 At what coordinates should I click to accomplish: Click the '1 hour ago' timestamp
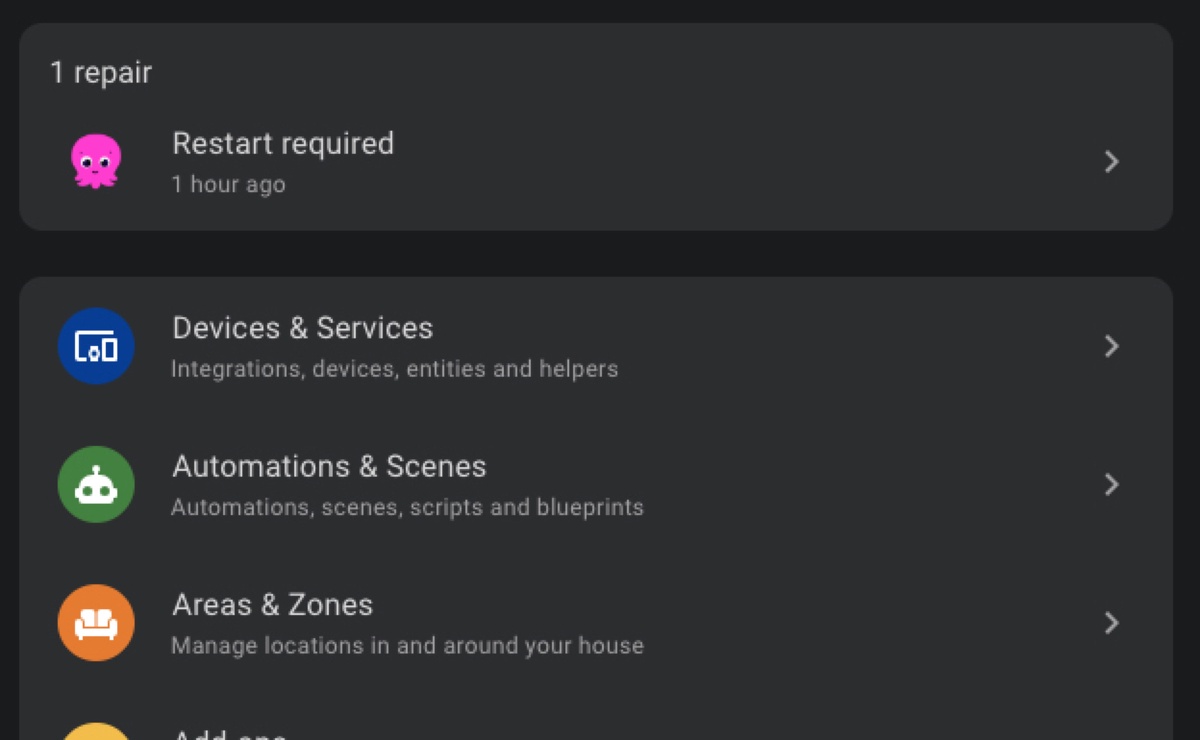pyautogui.click(x=228, y=185)
